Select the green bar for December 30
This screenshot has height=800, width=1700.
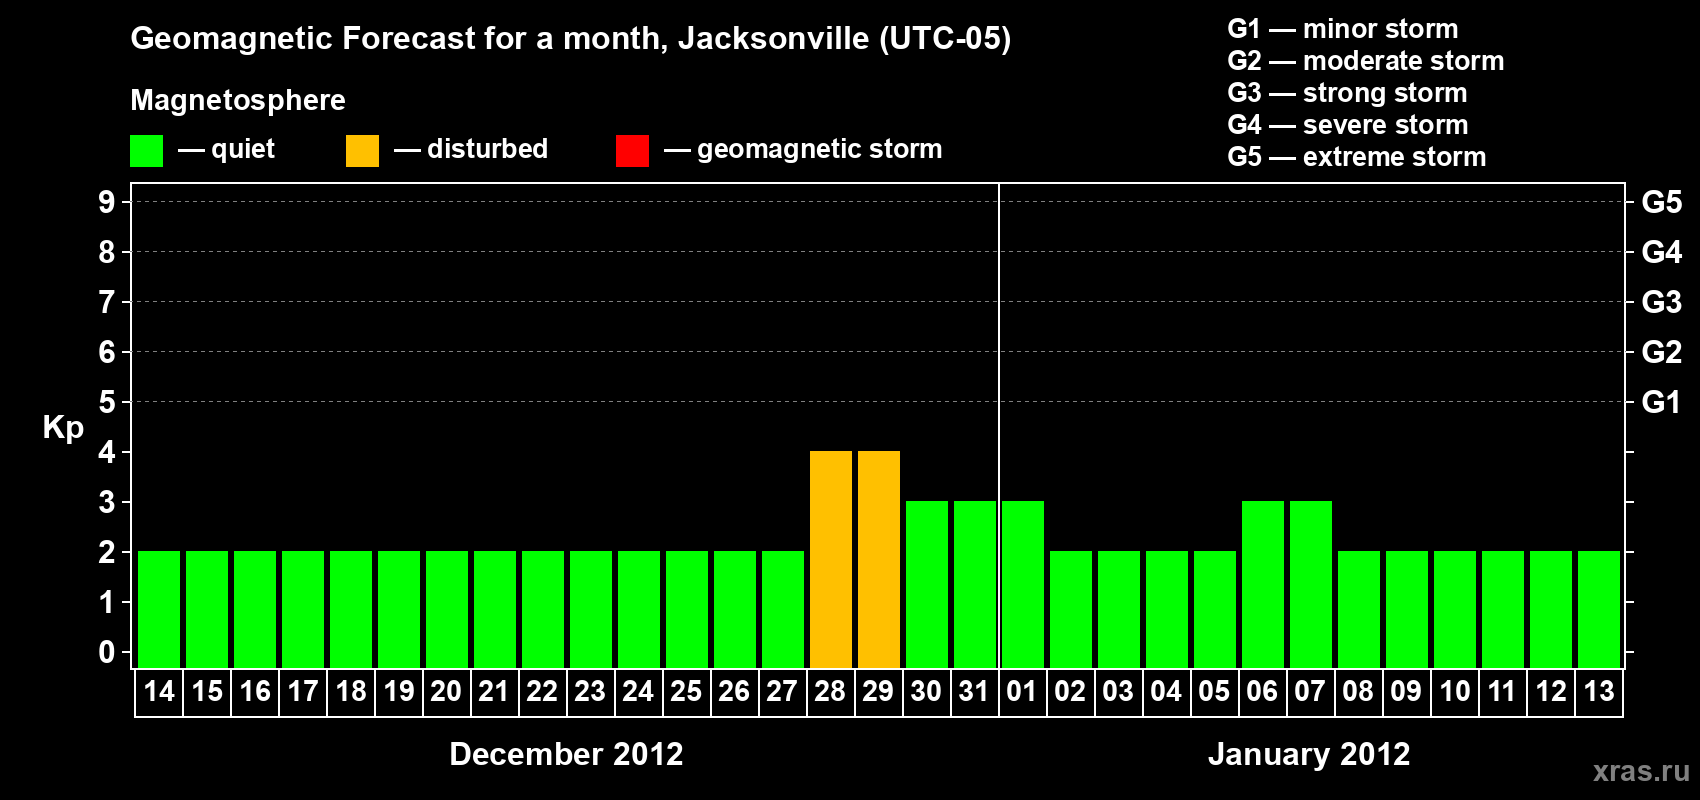coord(927,584)
